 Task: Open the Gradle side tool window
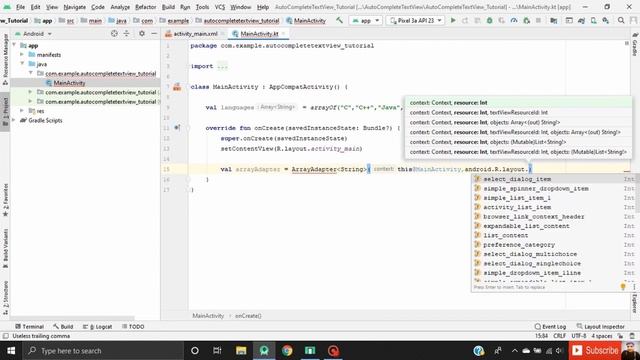[x=635, y=44]
